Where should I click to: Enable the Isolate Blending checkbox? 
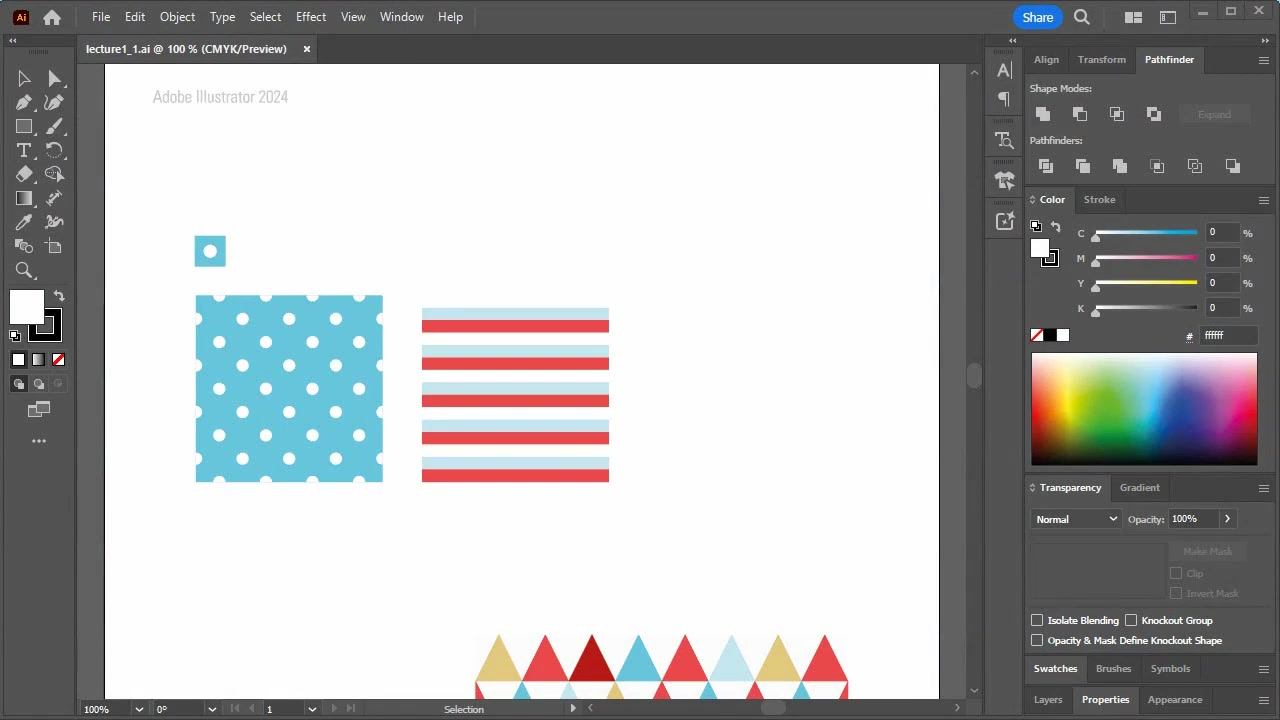1037,620
